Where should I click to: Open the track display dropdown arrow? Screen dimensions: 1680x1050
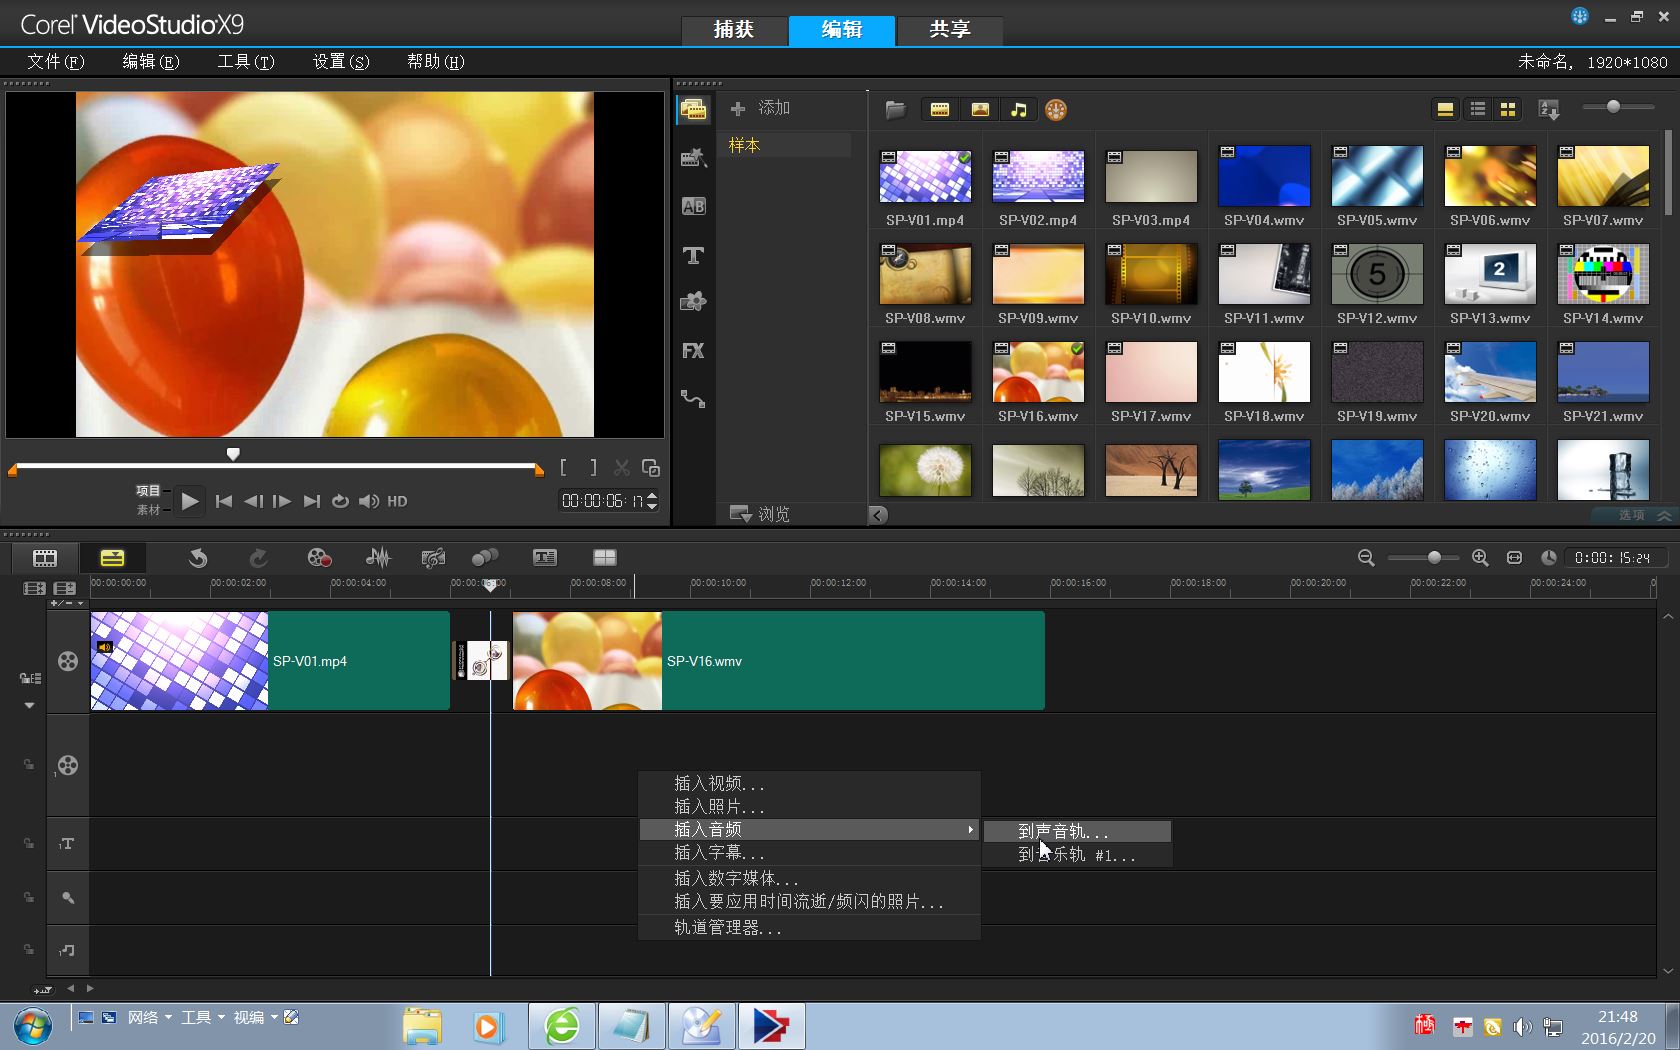(x=29, y=705)
